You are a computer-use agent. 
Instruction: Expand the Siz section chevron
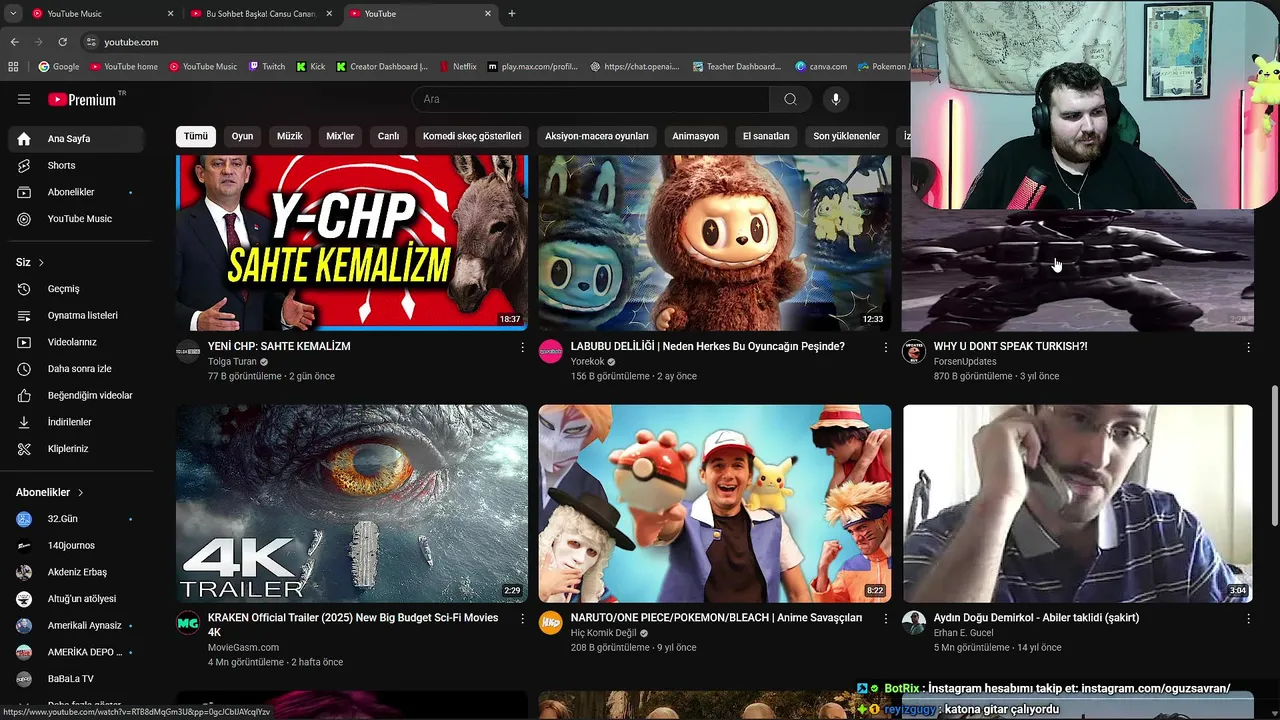tap(41, 262)
